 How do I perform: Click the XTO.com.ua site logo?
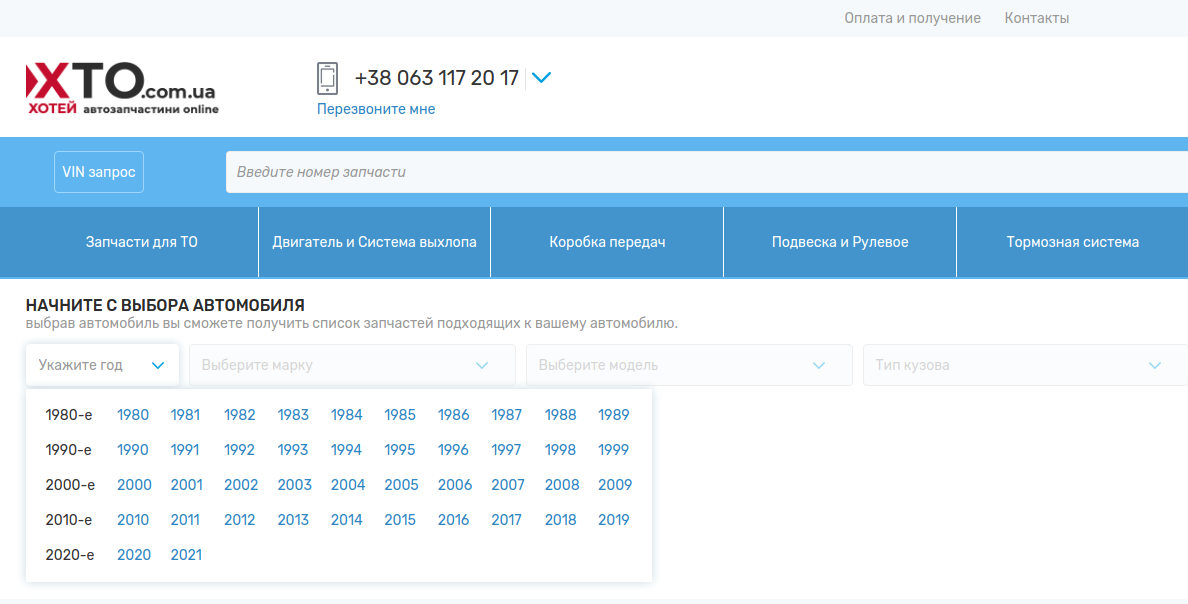(121, 87)
